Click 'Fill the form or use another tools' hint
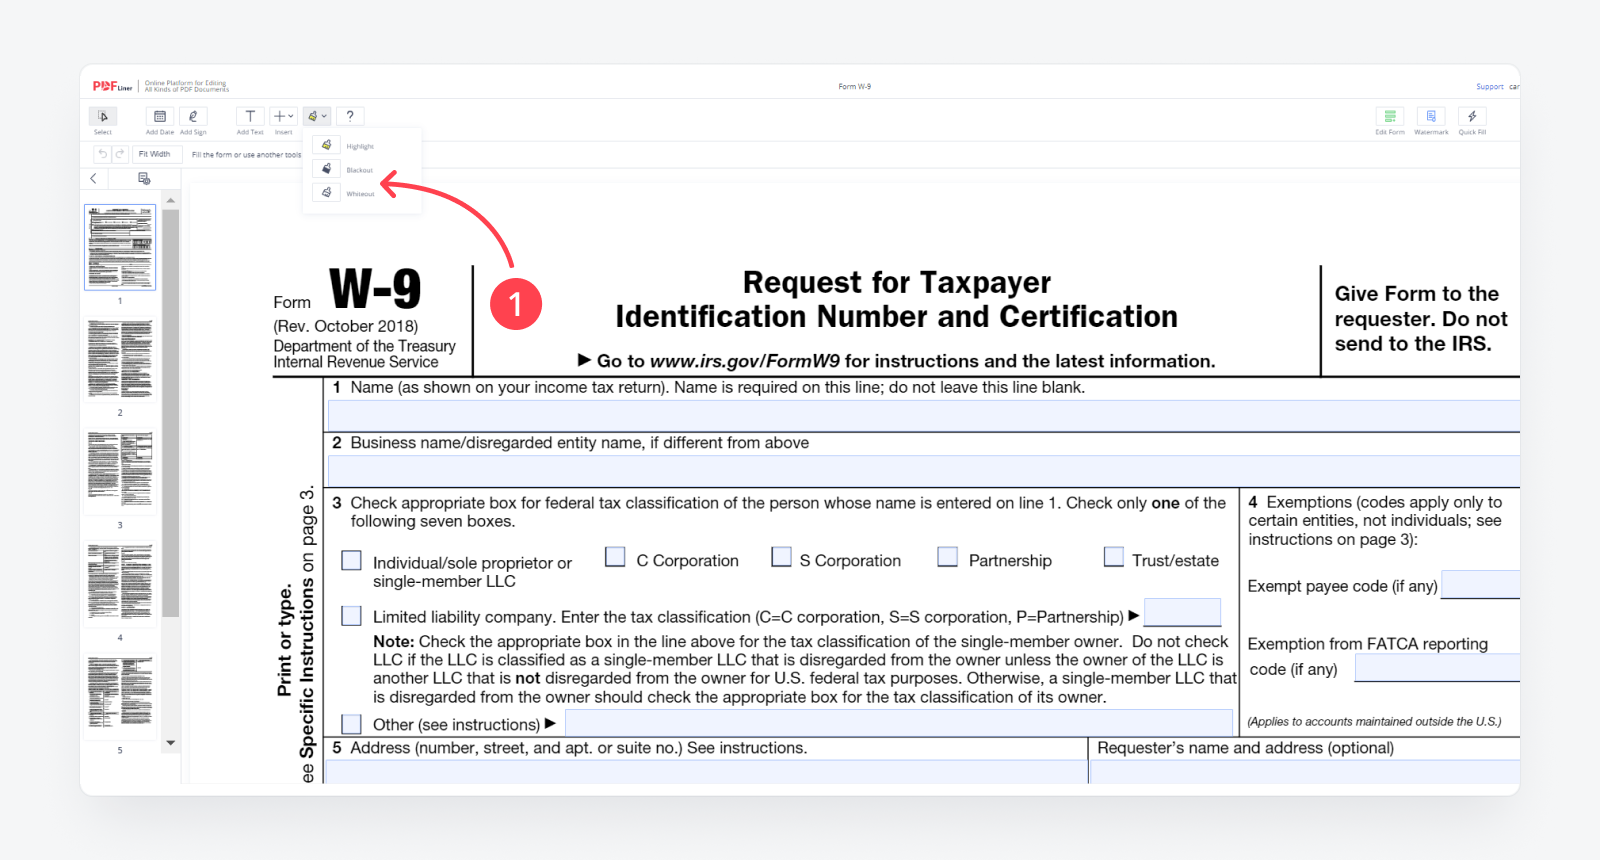 (246, 155)
